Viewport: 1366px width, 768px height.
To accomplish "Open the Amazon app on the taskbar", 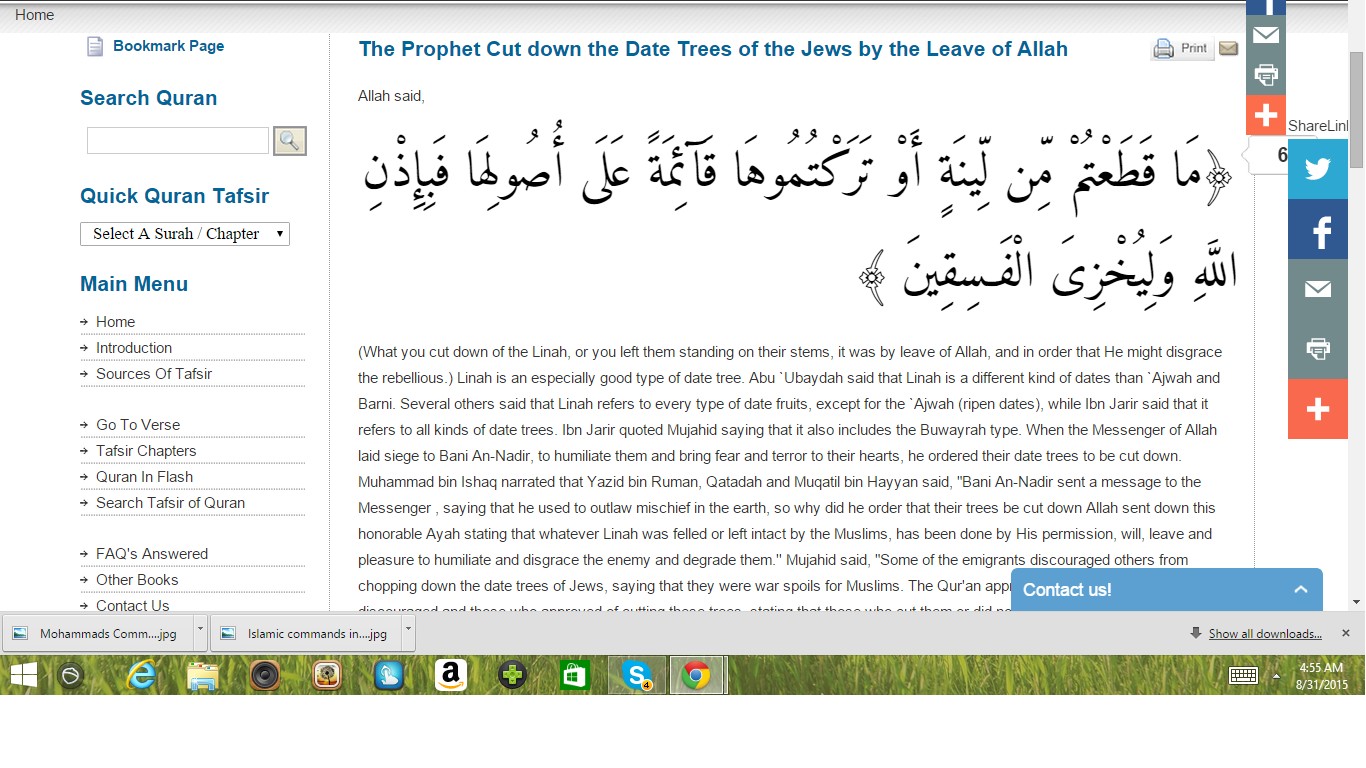I will point(451,676).
